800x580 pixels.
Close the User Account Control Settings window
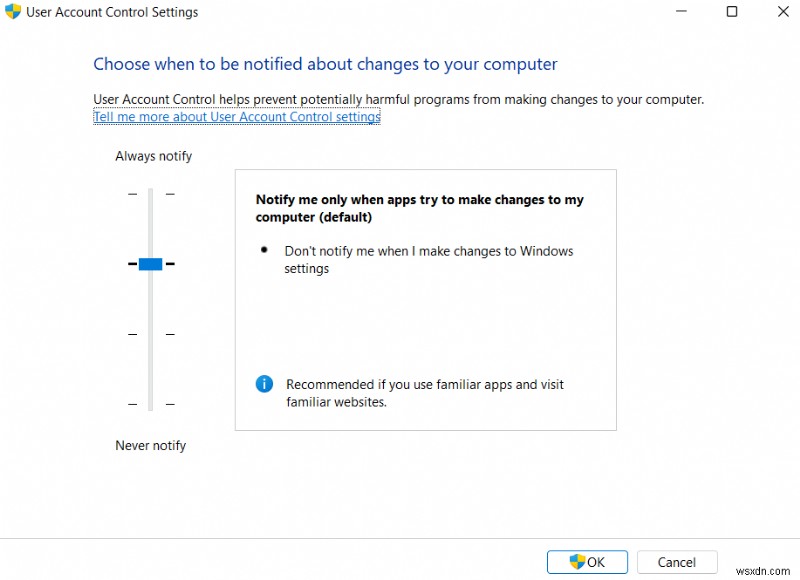pyautogui.click(x=783, y=12)
